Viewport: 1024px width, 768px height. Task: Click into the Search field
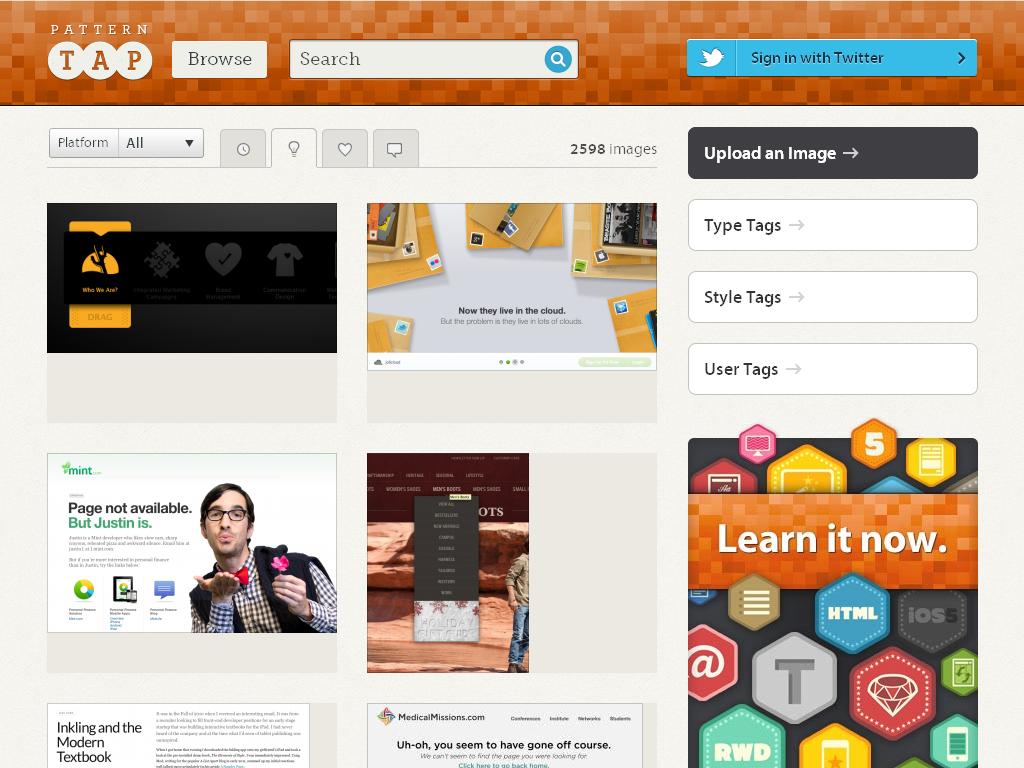pos(434,59)
